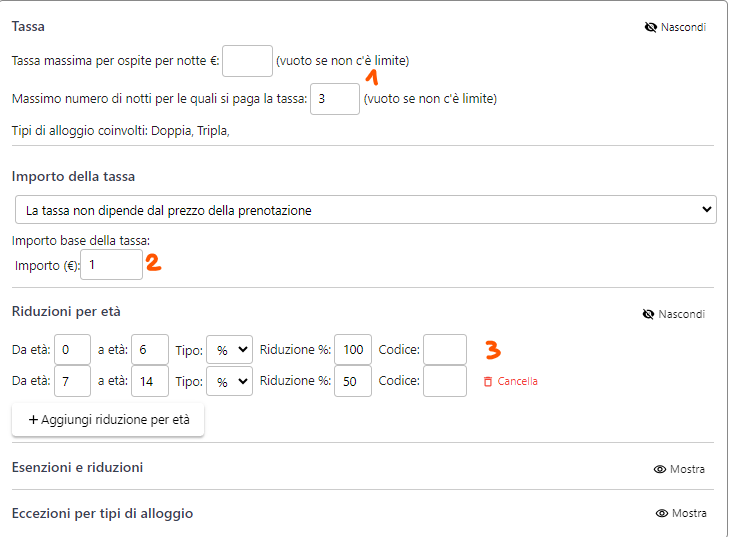Click the Tassa massima per ospite field
Image resolution: width=729 pixels, height=537 pixels.
point(247,61)
